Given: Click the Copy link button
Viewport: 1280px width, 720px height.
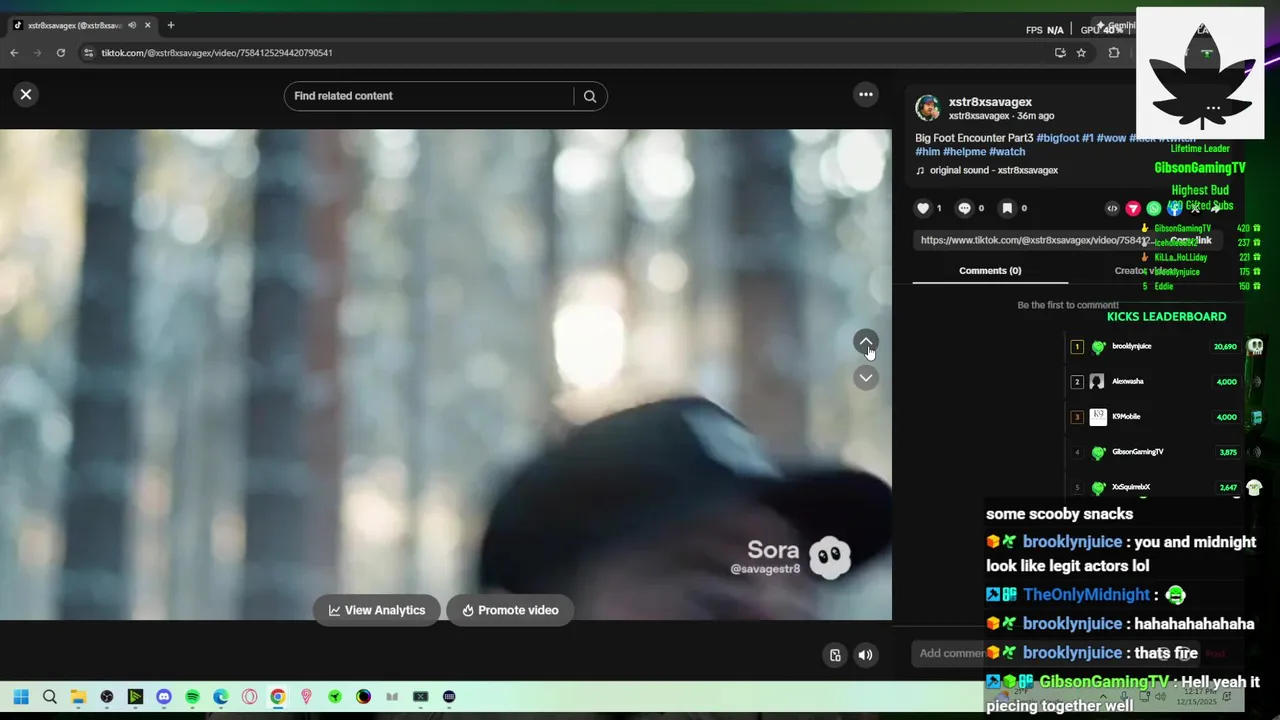Looking at the screenshot, I should coord(1192,240).
